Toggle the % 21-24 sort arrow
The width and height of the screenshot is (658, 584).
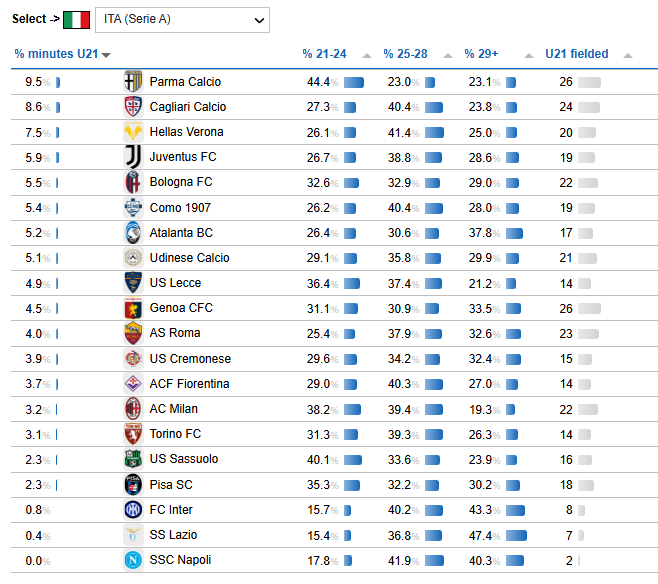[x=367, y=55]
